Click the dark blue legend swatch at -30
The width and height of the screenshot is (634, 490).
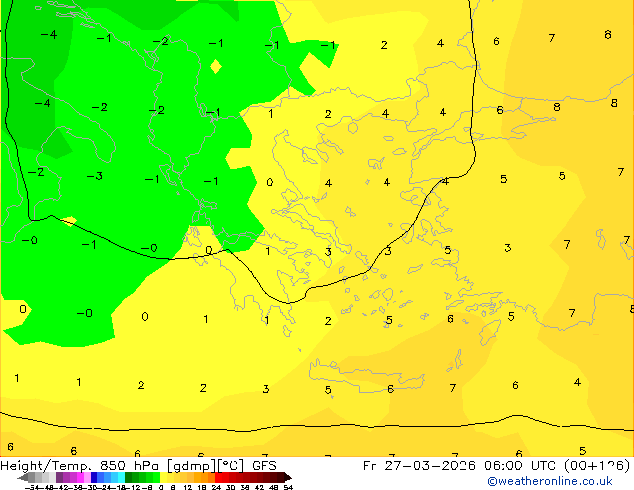click(x=94, y=477)
